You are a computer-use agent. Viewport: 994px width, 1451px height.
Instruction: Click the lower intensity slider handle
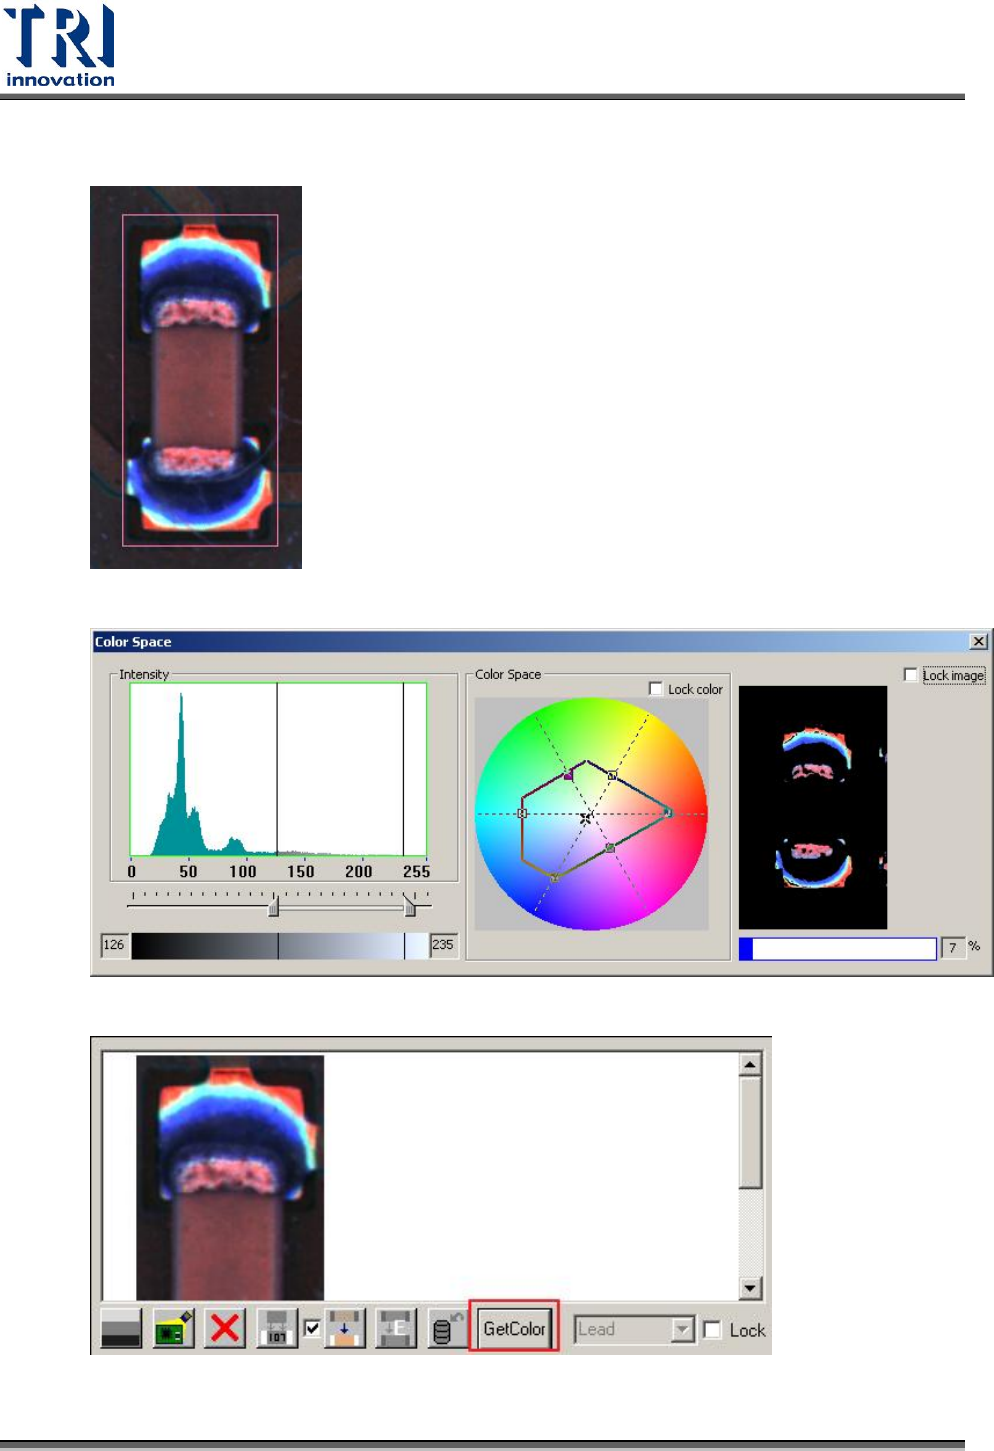point(273,906)
